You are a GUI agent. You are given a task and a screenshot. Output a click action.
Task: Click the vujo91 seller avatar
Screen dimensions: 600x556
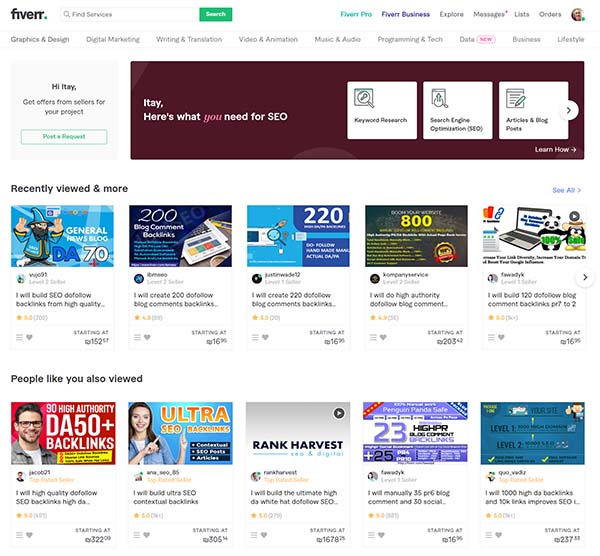pos(21,279)
